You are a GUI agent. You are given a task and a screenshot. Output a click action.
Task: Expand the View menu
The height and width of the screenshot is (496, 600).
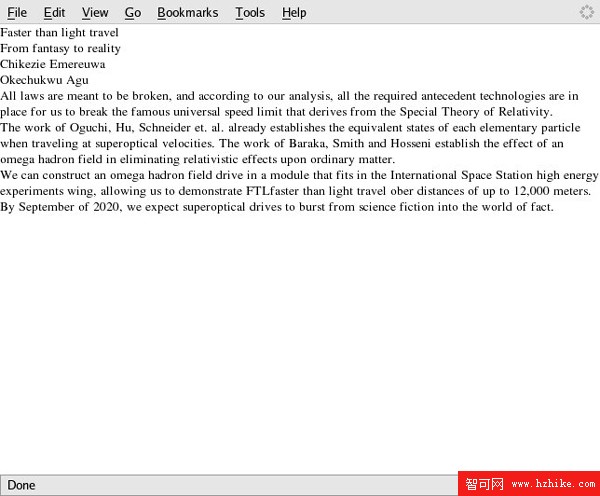pyautogui.click(x=95, y=12)
